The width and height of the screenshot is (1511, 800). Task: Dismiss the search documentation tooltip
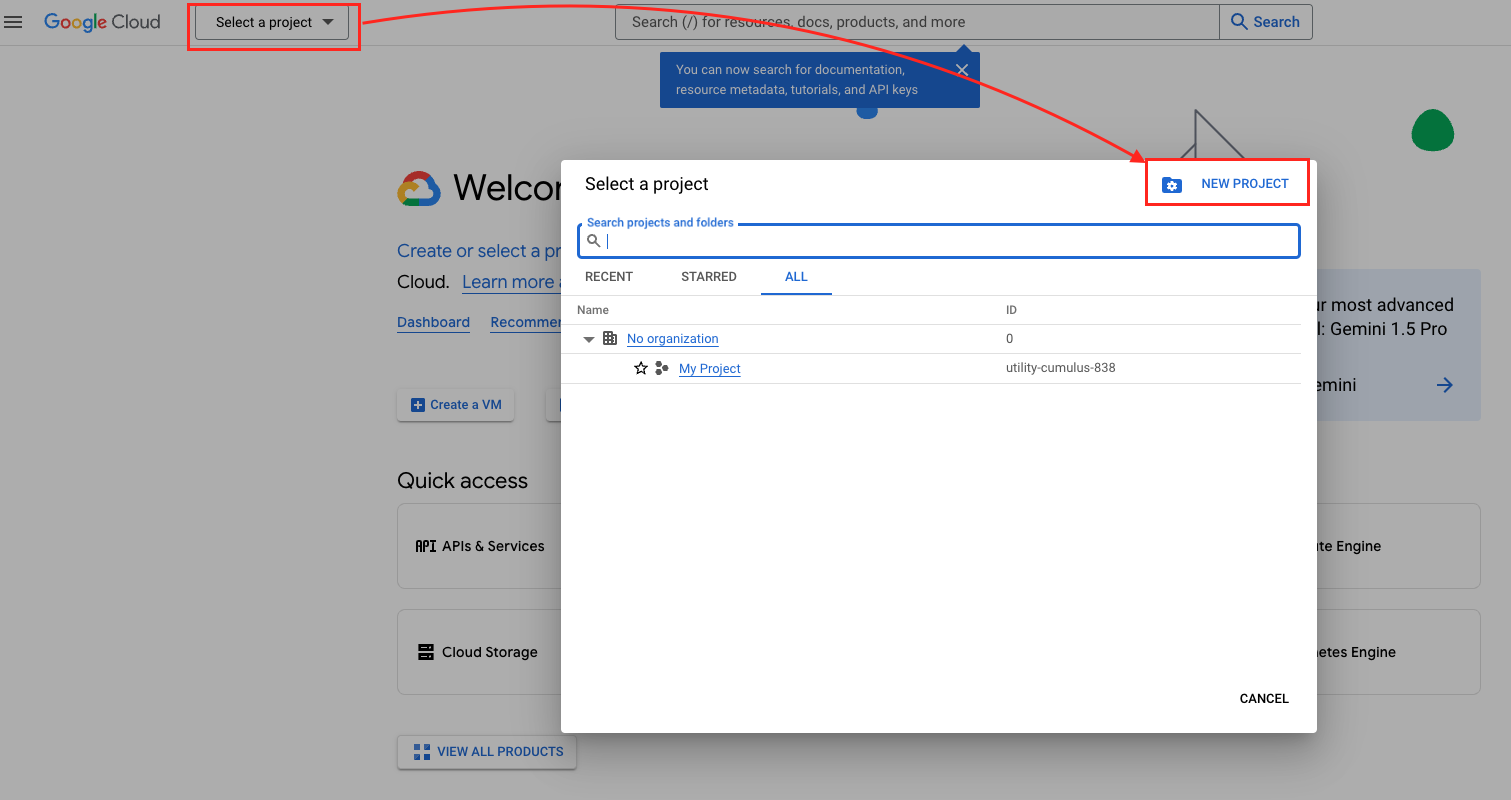point(962,70)
